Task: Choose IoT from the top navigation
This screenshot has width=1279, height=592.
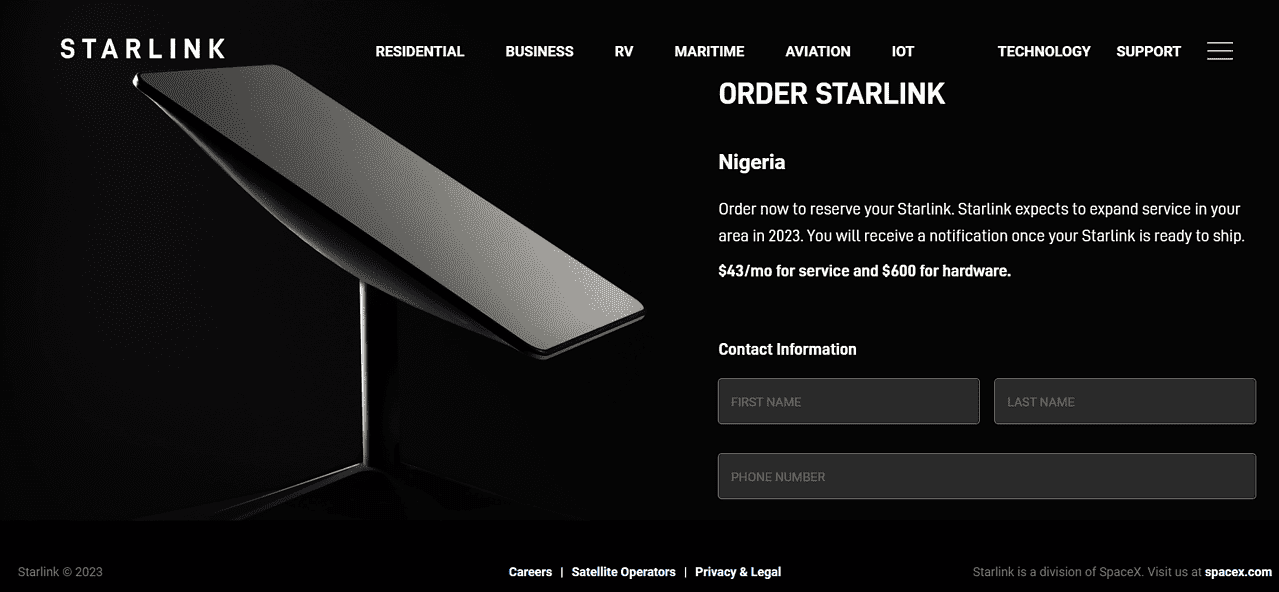Action: pos(902,51)
